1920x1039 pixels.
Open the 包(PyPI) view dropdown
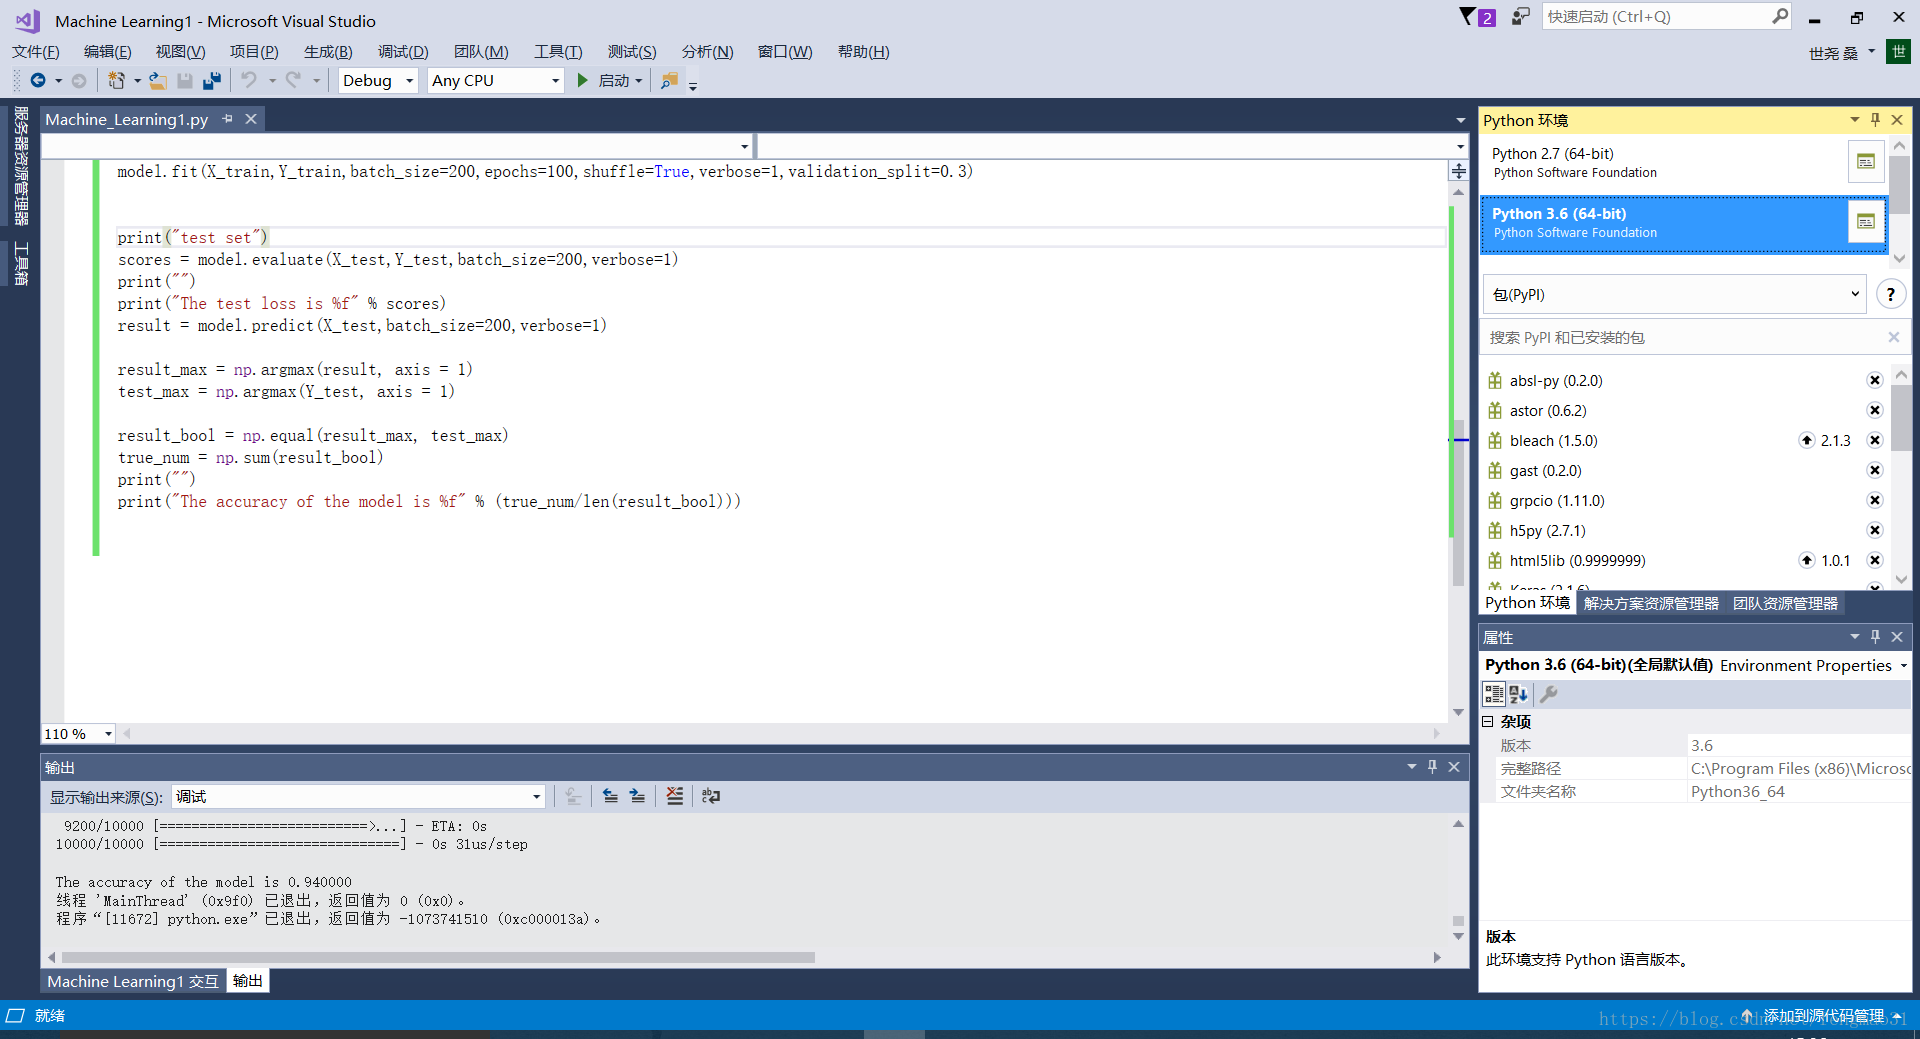click(x=1674, y=294)
